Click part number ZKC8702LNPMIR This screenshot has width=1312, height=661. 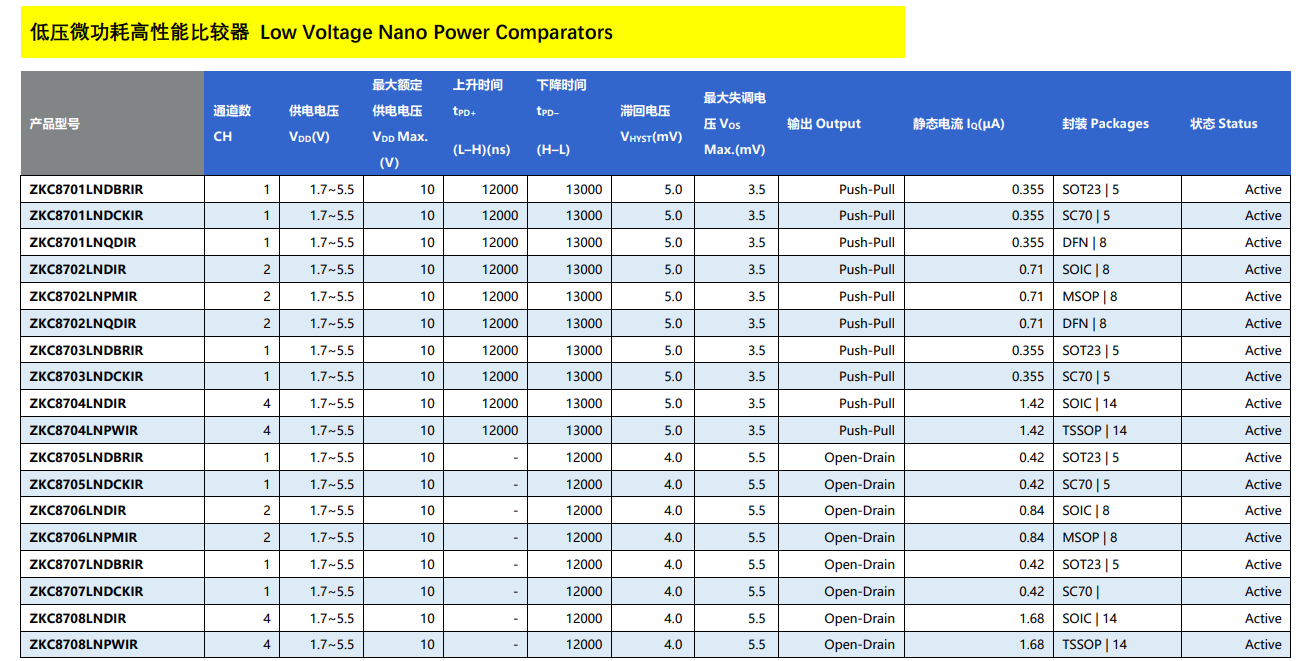pyautogui.click(x=84, y=297)
